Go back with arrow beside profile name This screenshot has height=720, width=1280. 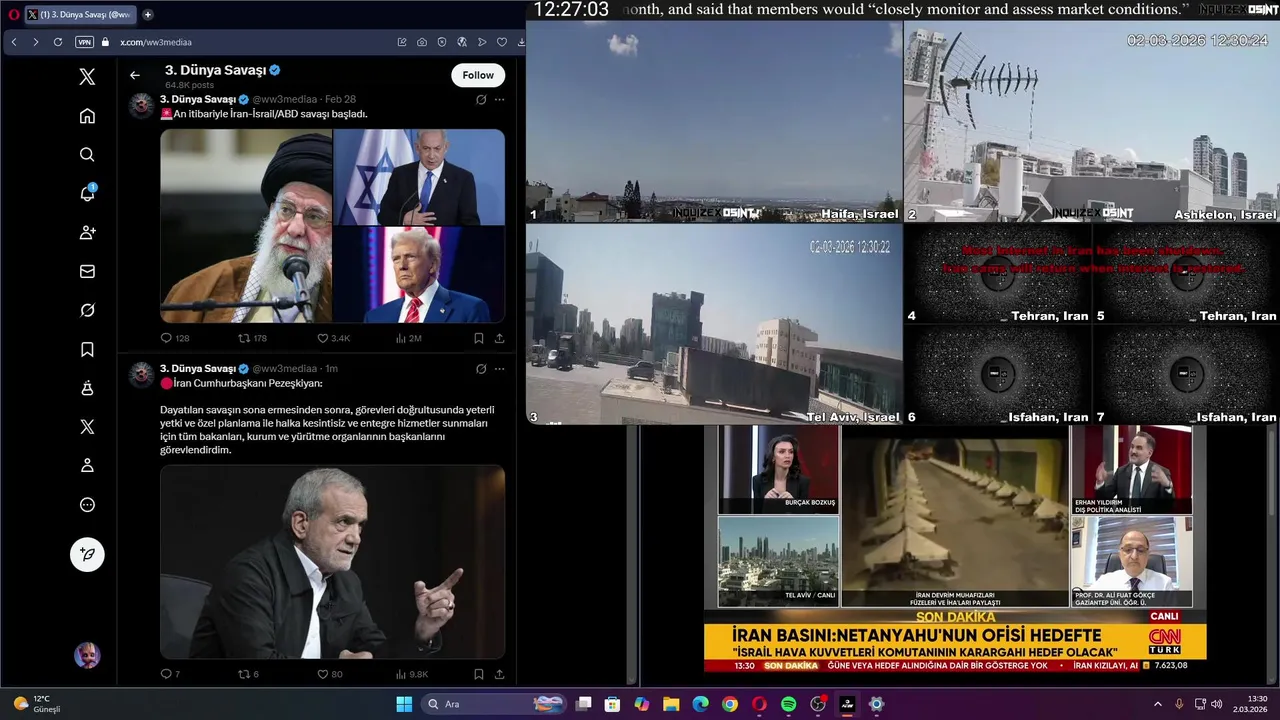click(x=135, y=75)
